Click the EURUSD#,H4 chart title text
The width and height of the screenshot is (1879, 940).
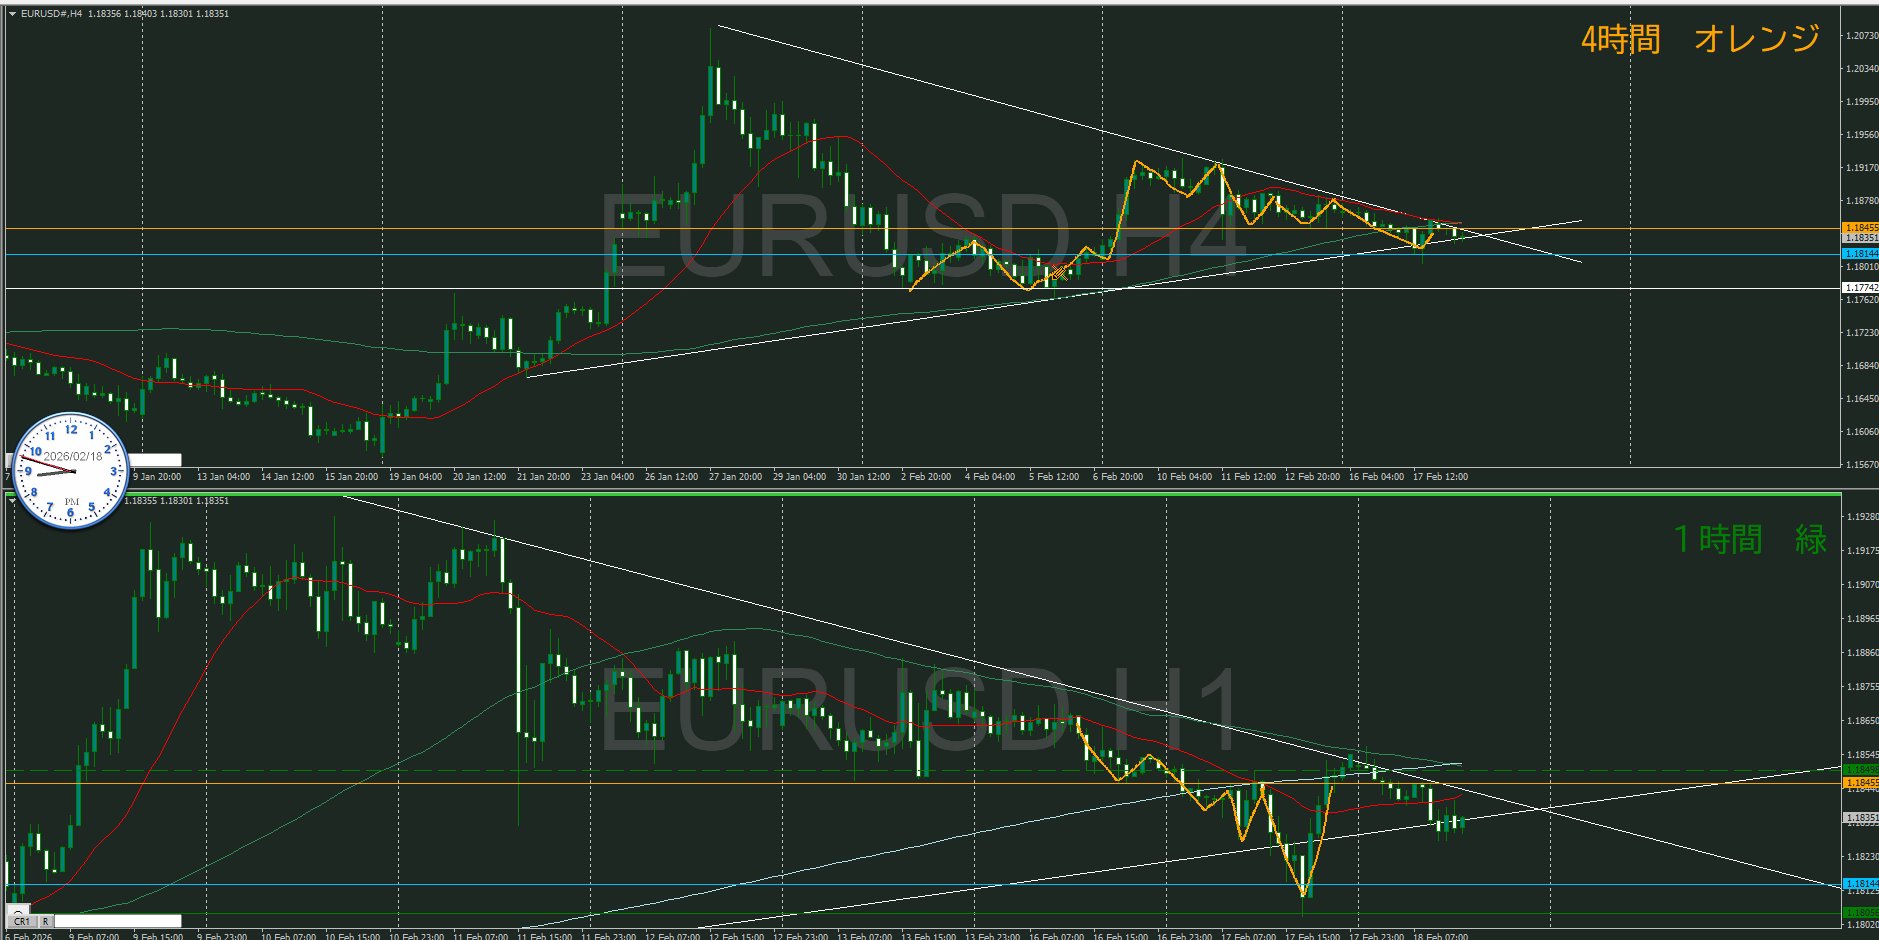click(x=52, y=14)
